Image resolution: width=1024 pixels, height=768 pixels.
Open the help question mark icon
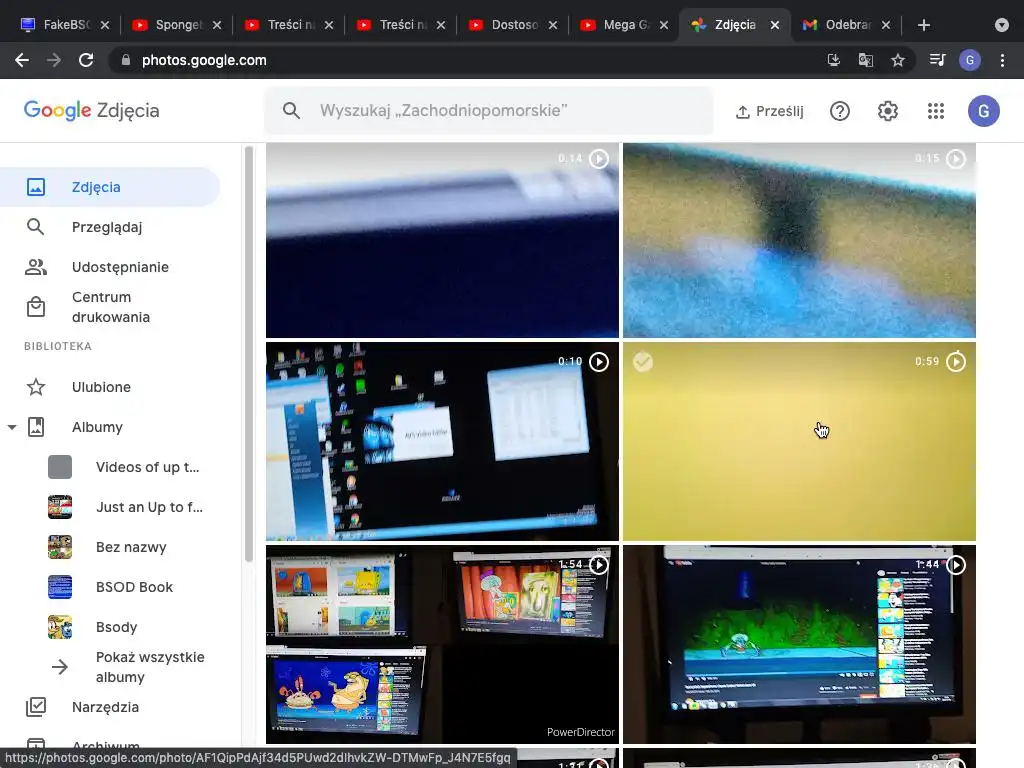click(840, 111)
